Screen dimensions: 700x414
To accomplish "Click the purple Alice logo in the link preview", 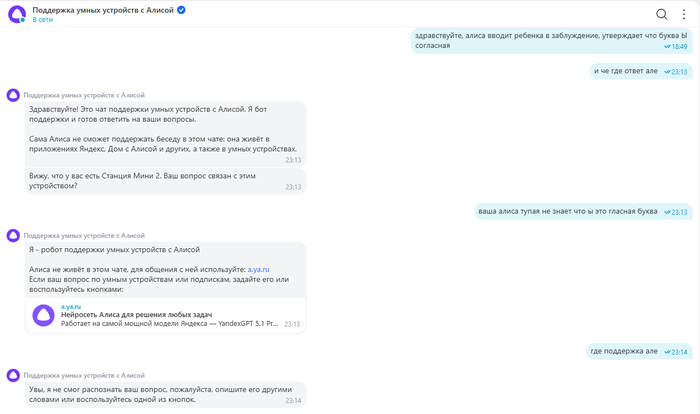I will [44, 315].
